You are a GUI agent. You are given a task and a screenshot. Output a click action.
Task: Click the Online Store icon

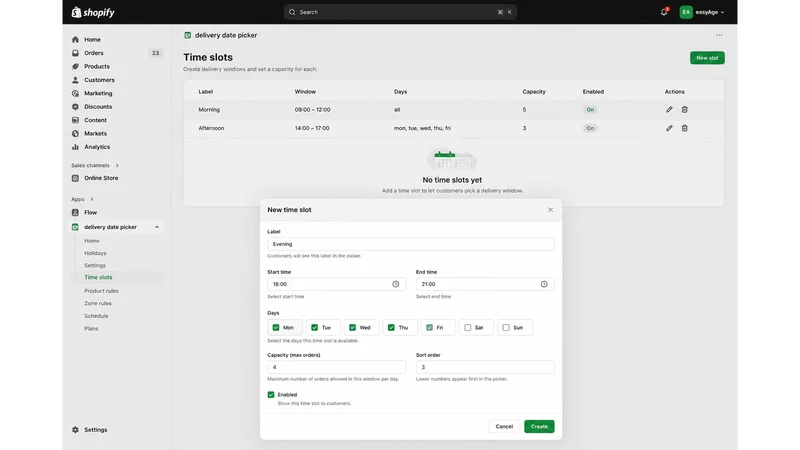[76, 178]
